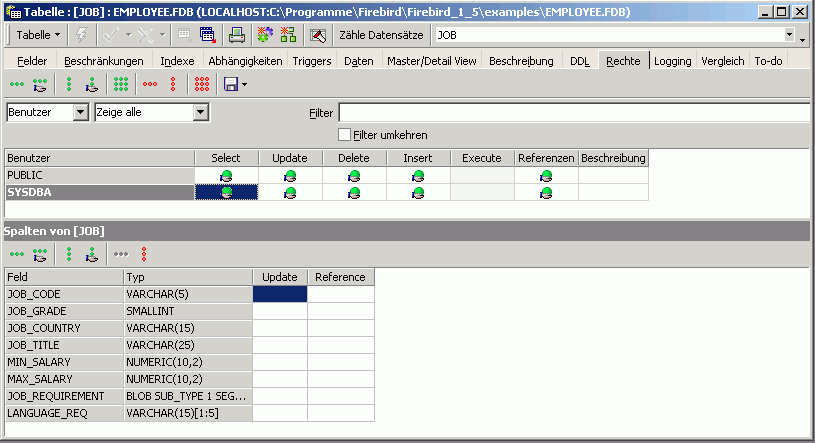Click the green dot grid grant-all icon
Image resolution: width=815 pixels, height=443 pixels.
121,84
